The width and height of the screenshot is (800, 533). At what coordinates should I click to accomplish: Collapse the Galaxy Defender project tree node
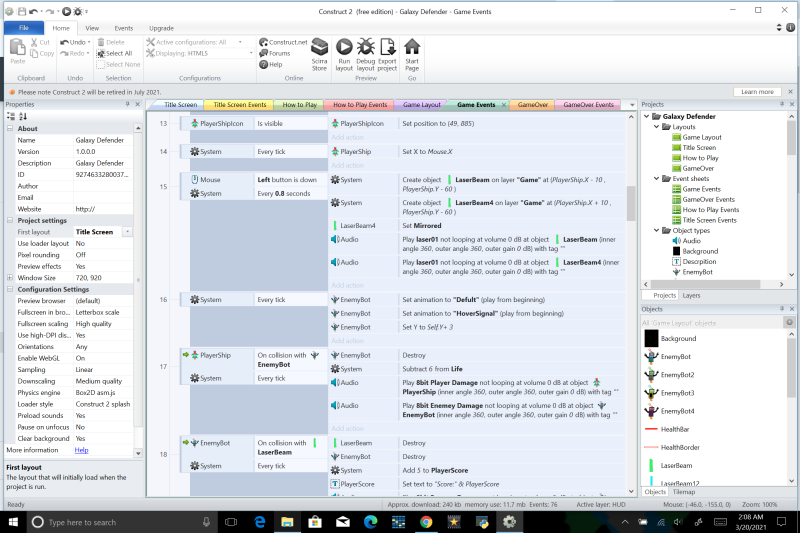(647, 116)
